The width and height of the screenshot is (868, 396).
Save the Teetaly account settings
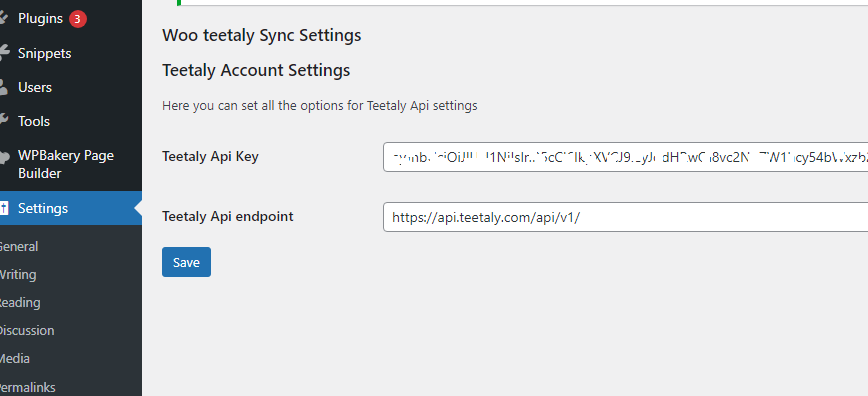point(186,262)
